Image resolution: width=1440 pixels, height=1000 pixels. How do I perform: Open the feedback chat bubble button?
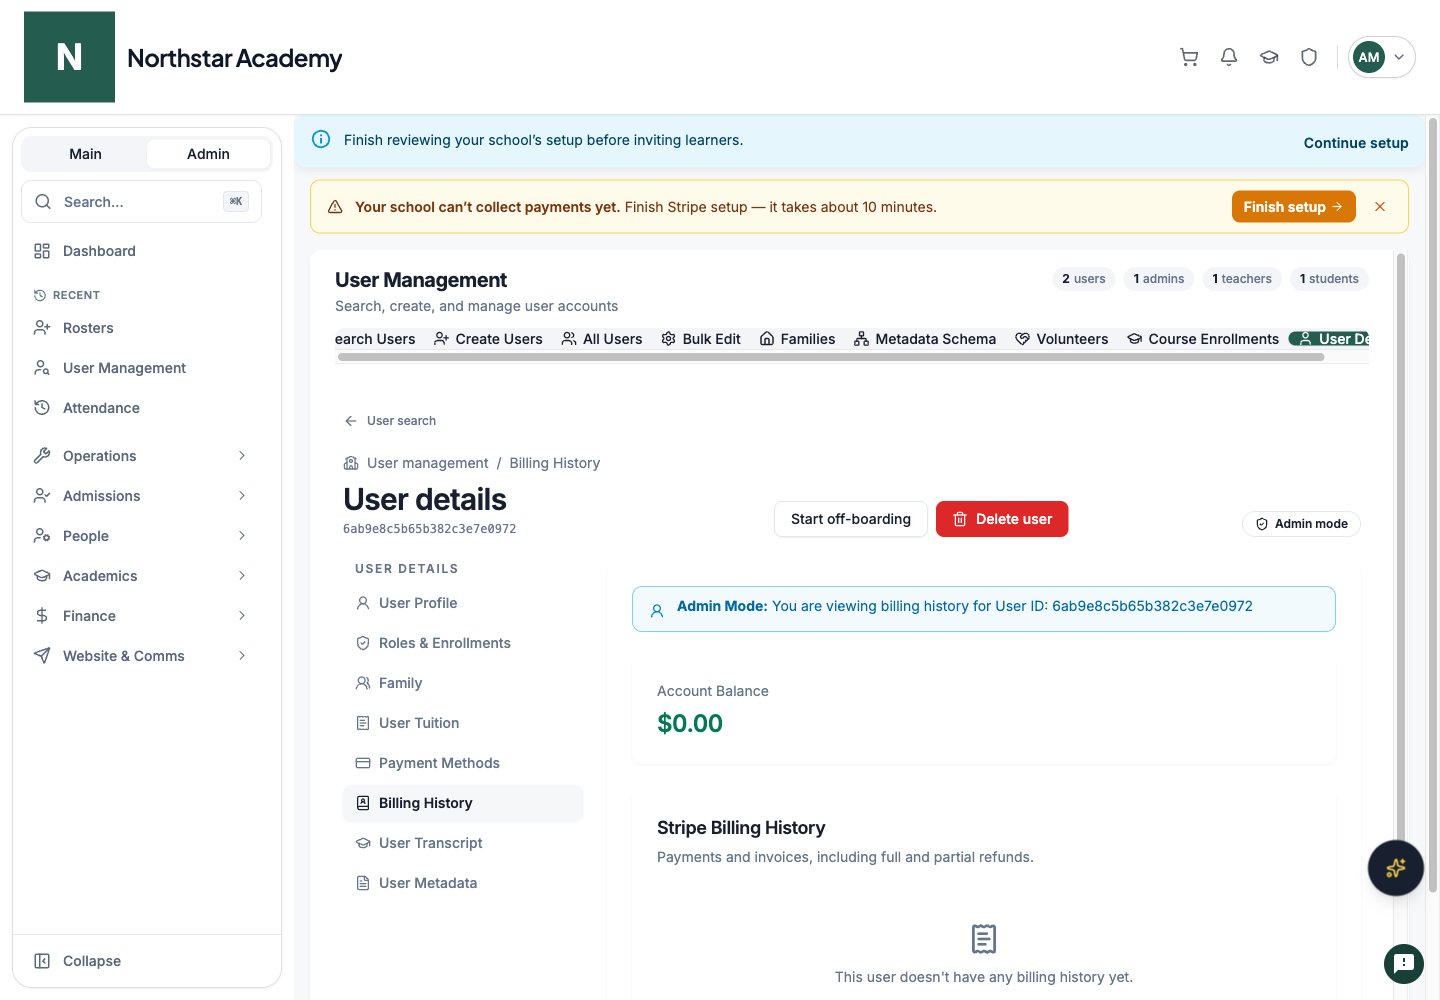pos(1403,964)
